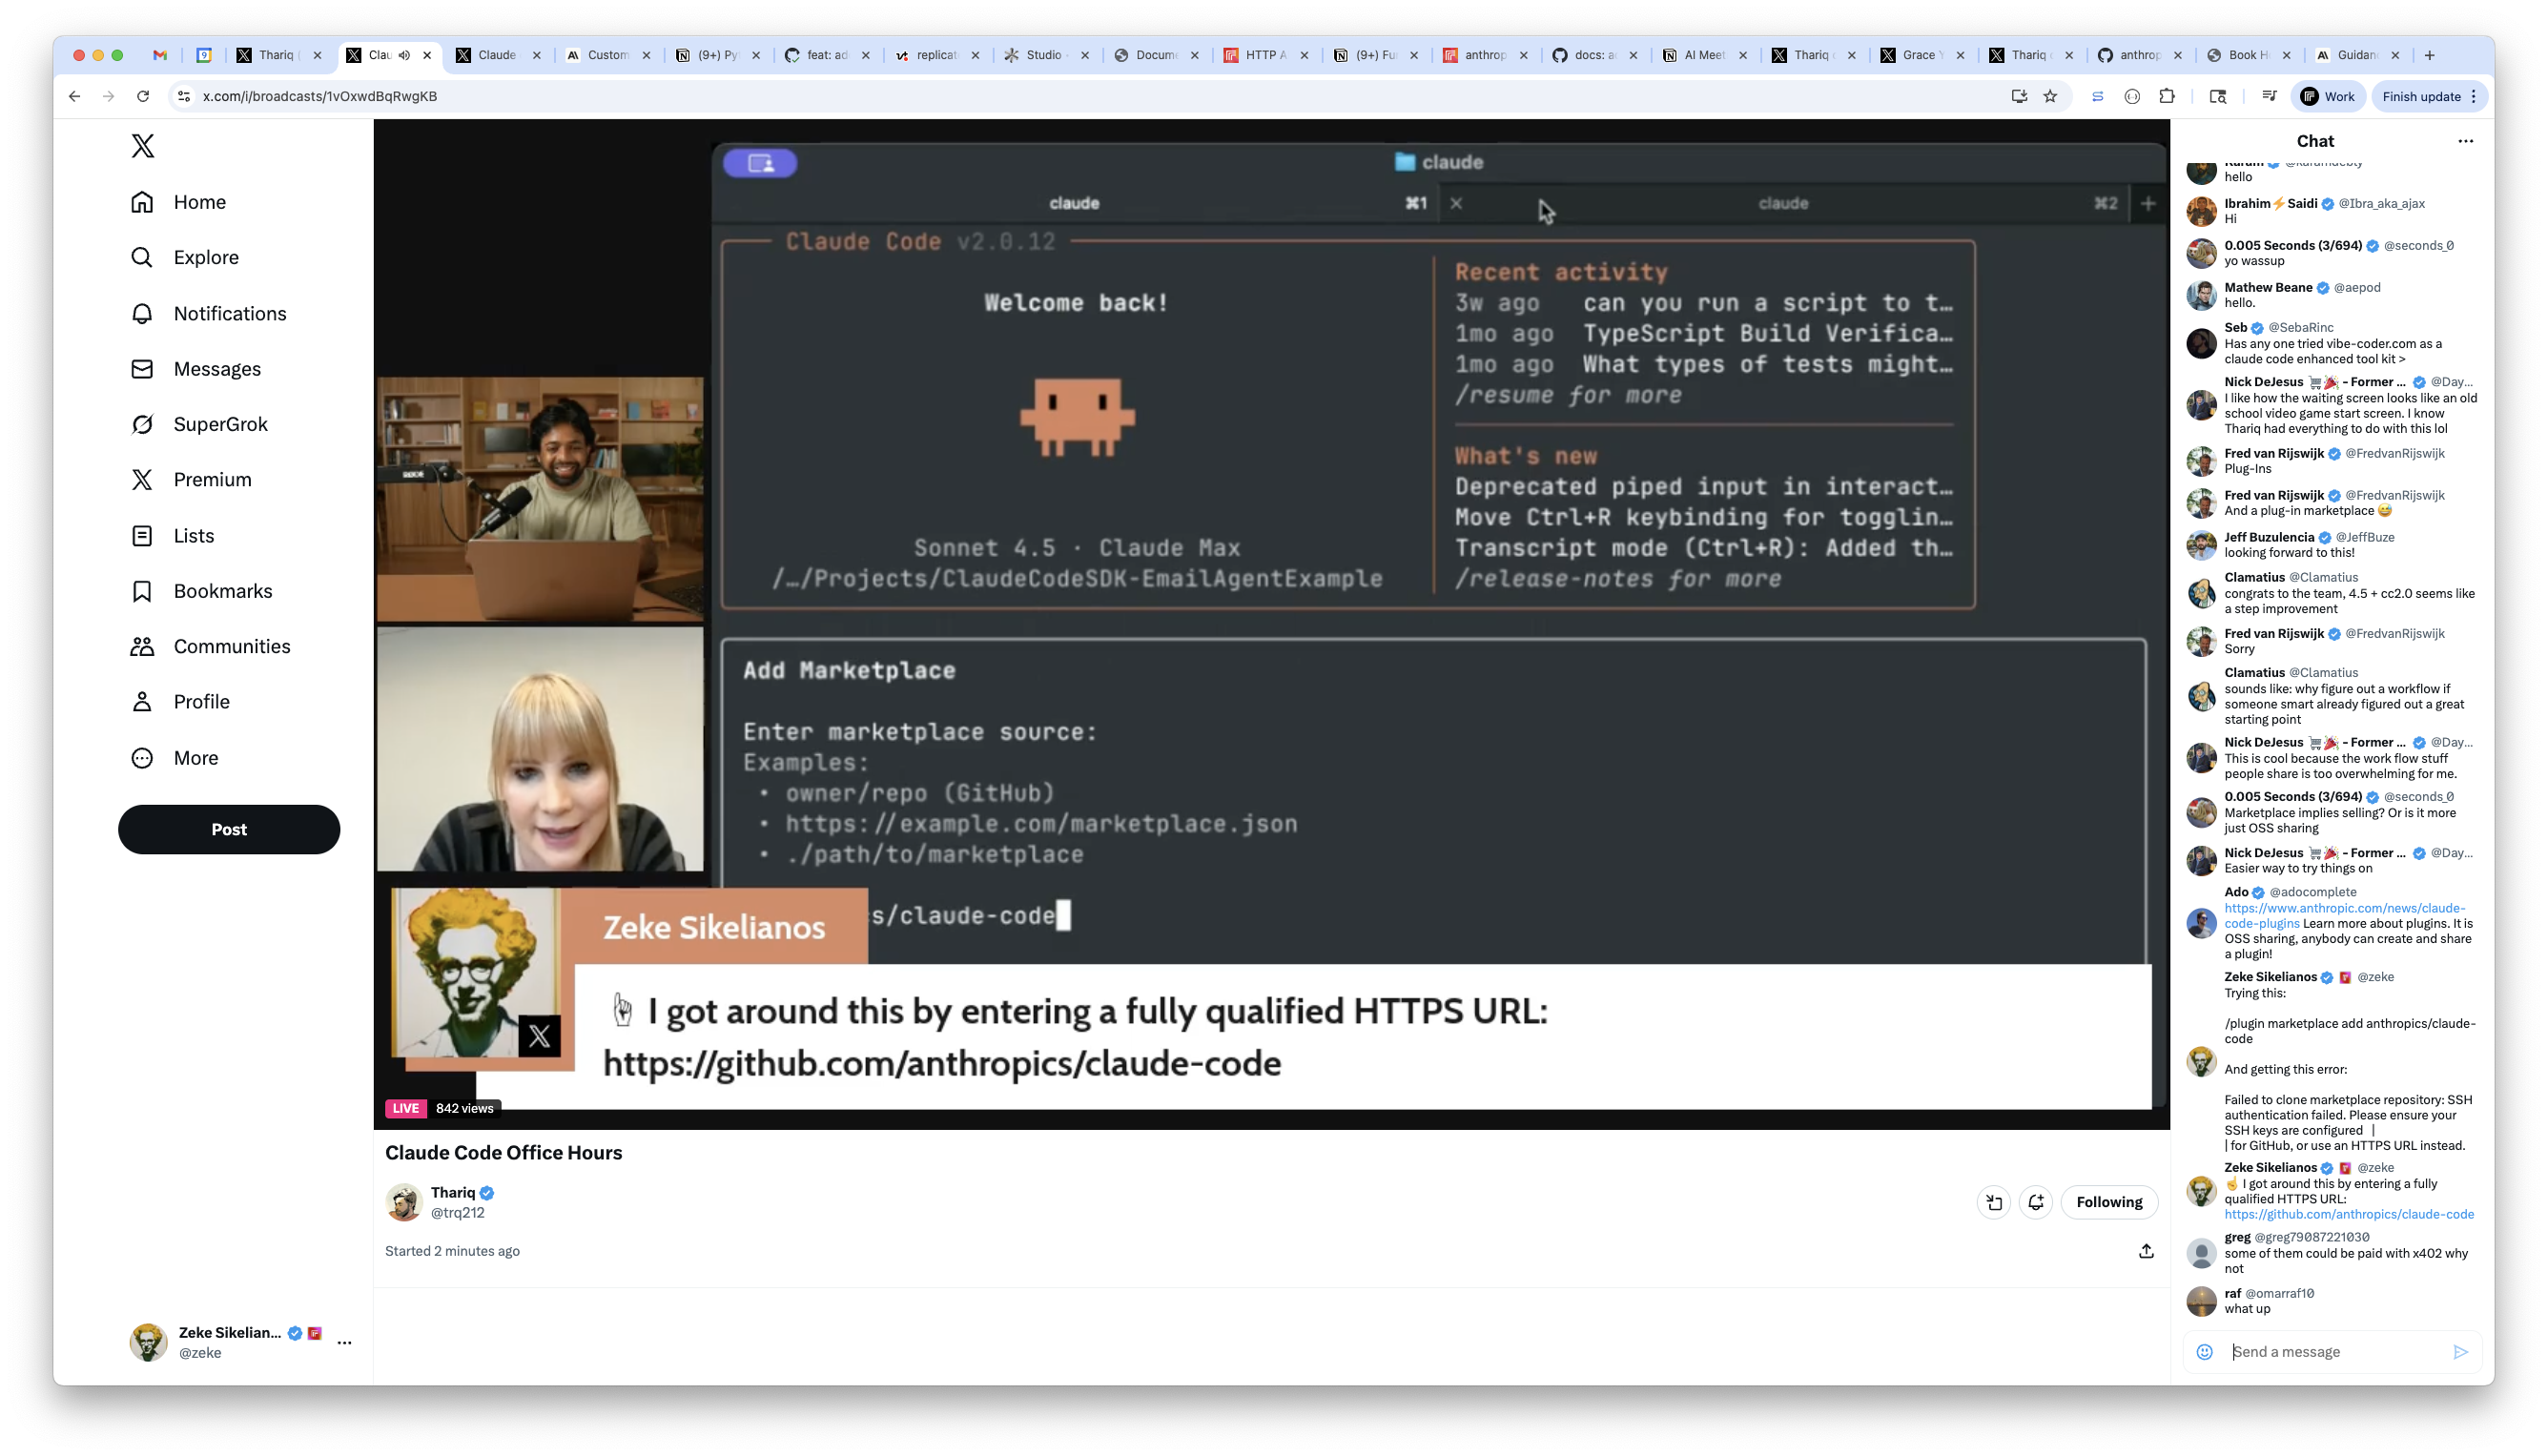
Task: Toggle broadcast notifications bell icon
Action: coord(2035,1202)
